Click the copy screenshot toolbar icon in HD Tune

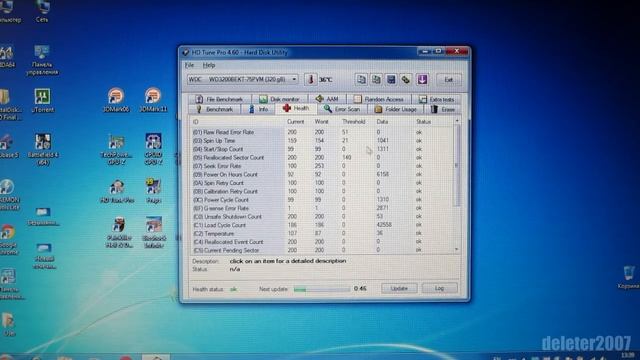pos(376,80)
